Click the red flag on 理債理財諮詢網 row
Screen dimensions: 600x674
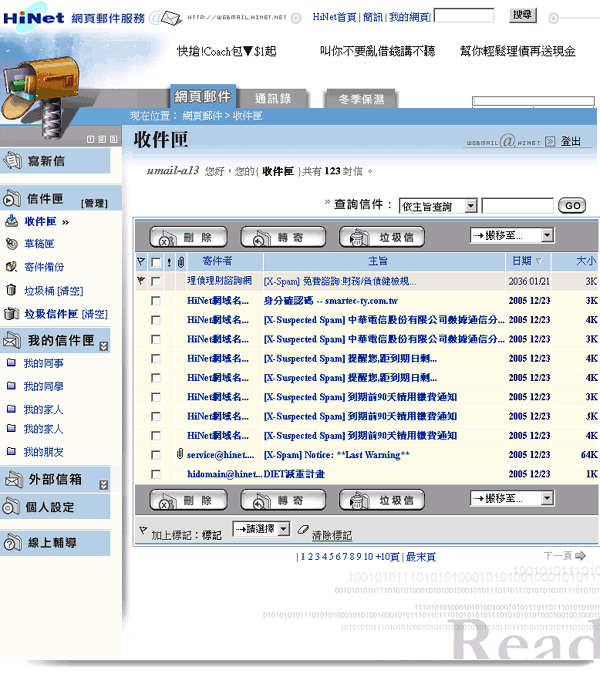[141, 280]
